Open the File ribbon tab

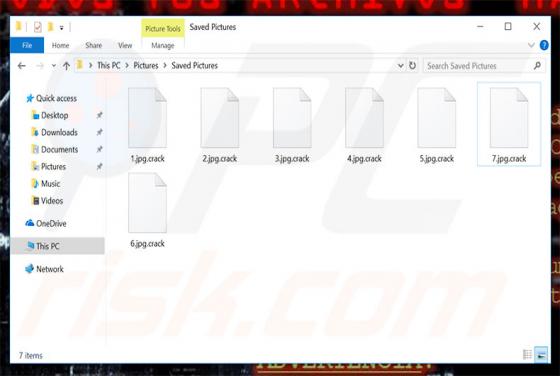[27, 45]
